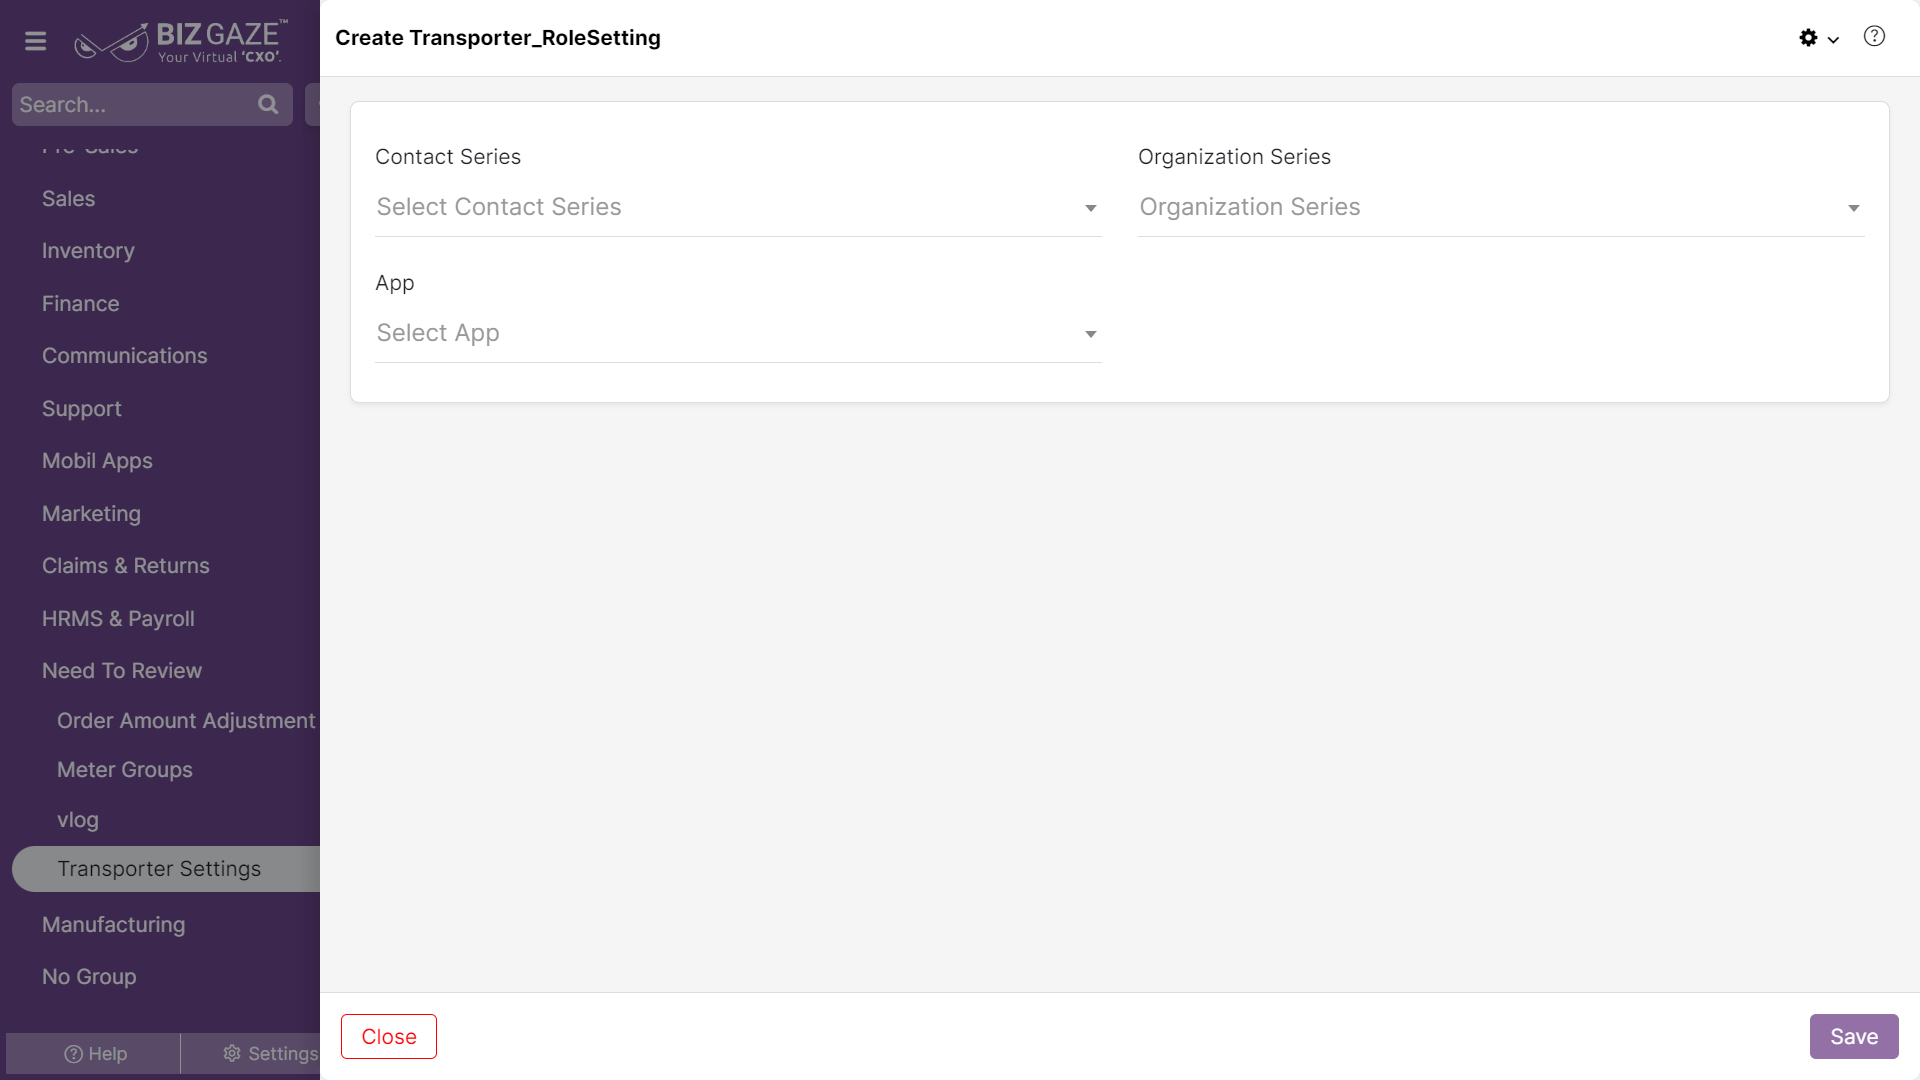Open the help question-mark icon

coord(1874,37)
